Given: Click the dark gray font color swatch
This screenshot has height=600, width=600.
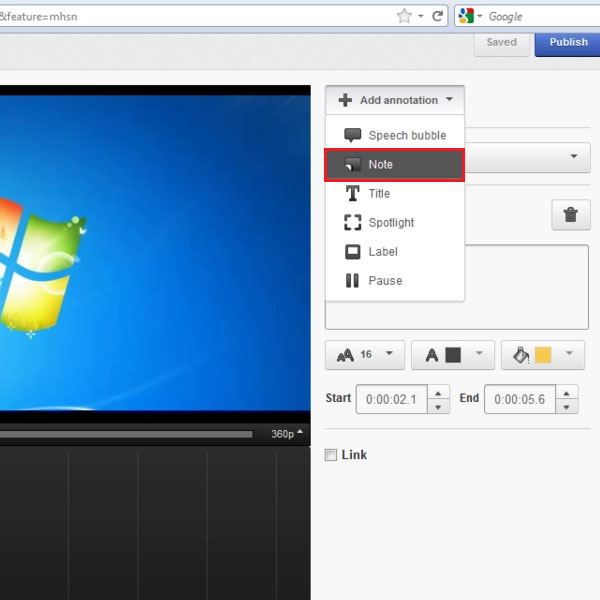Looking at the screenshot, I should [453, 355].
